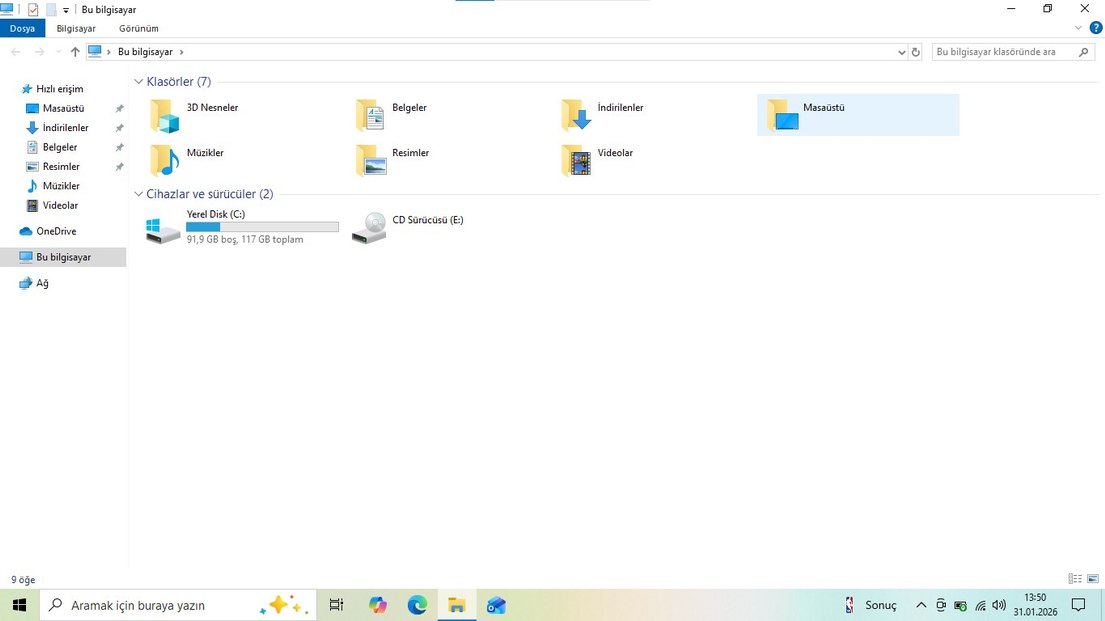The image size is (1105, 621).
Task: Collapse the Cihazlar ve sürücüler section
Action: click(x=138, y=194)
